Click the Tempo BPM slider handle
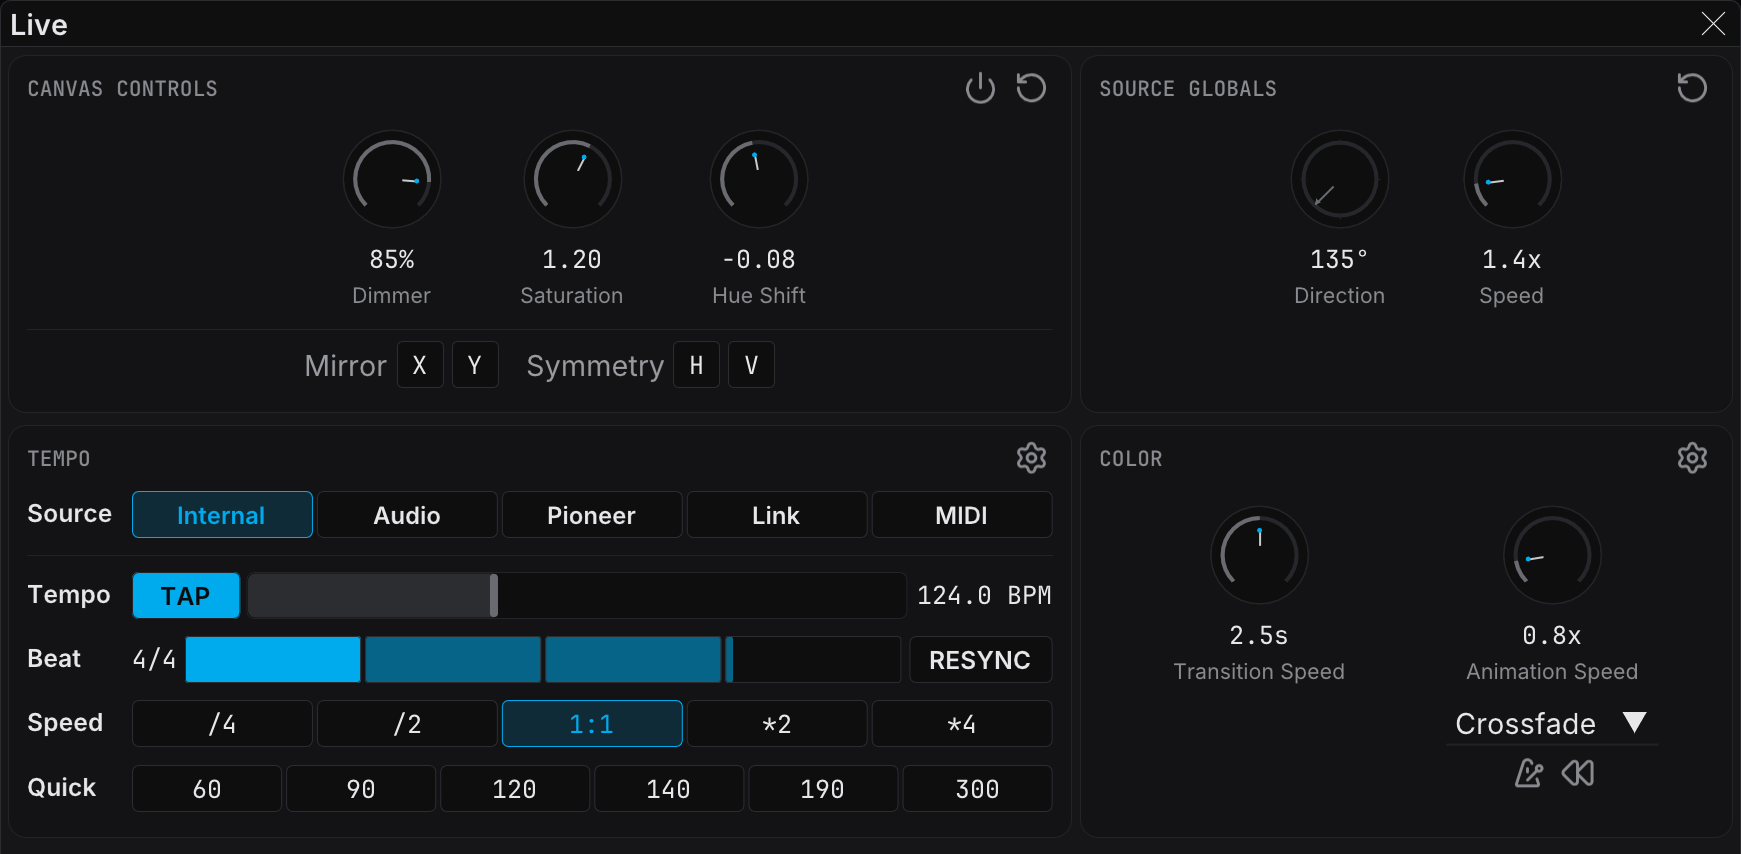This screenshot has width=1741, height=854. 494,596
